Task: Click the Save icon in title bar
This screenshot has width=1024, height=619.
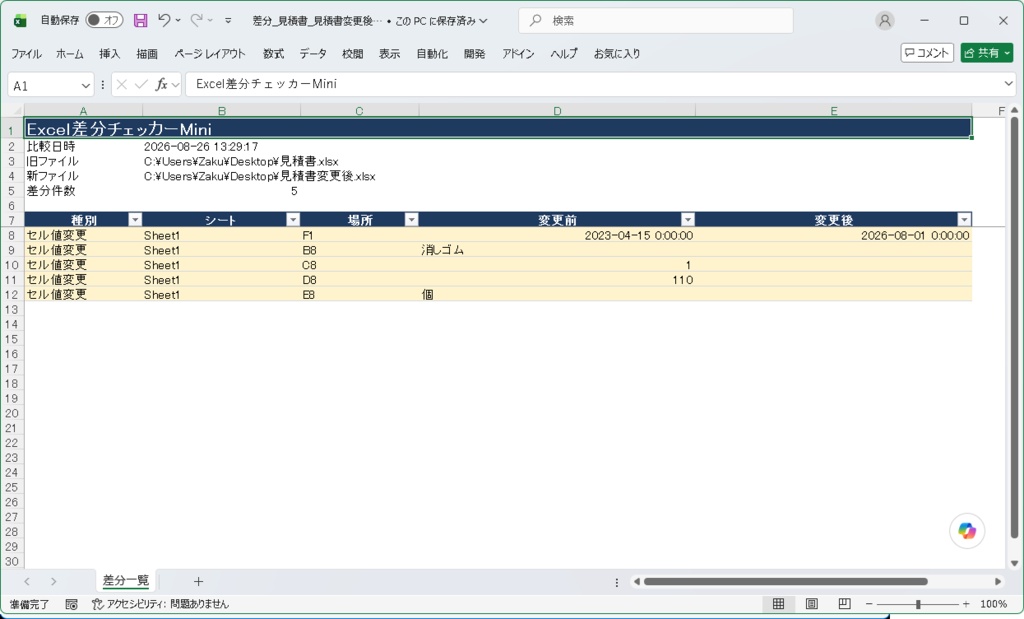Action: (140, 21)
